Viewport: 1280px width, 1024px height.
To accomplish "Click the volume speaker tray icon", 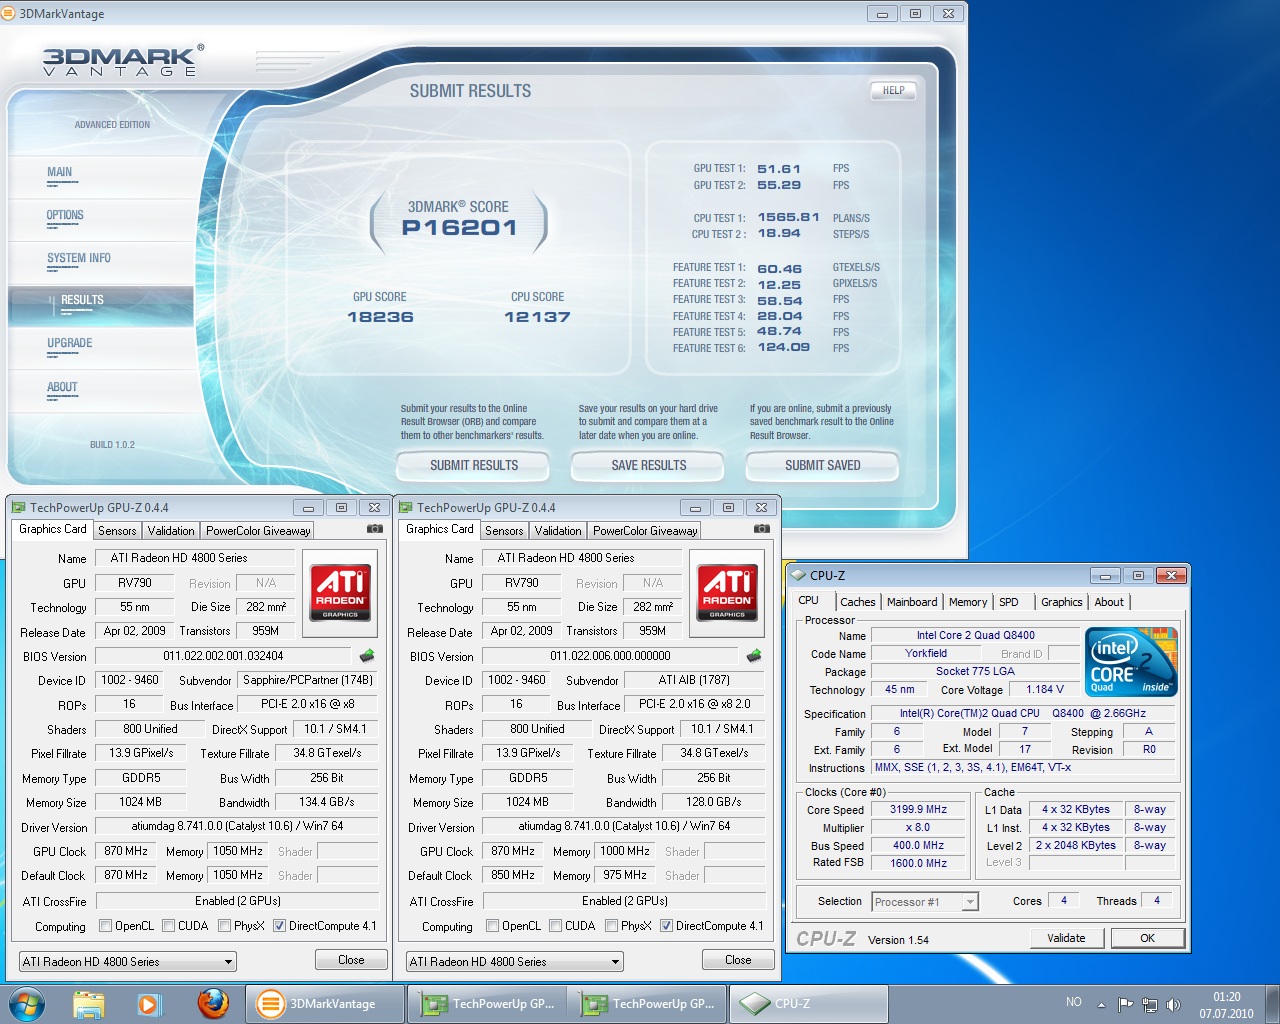I will coord(1173,1004).
